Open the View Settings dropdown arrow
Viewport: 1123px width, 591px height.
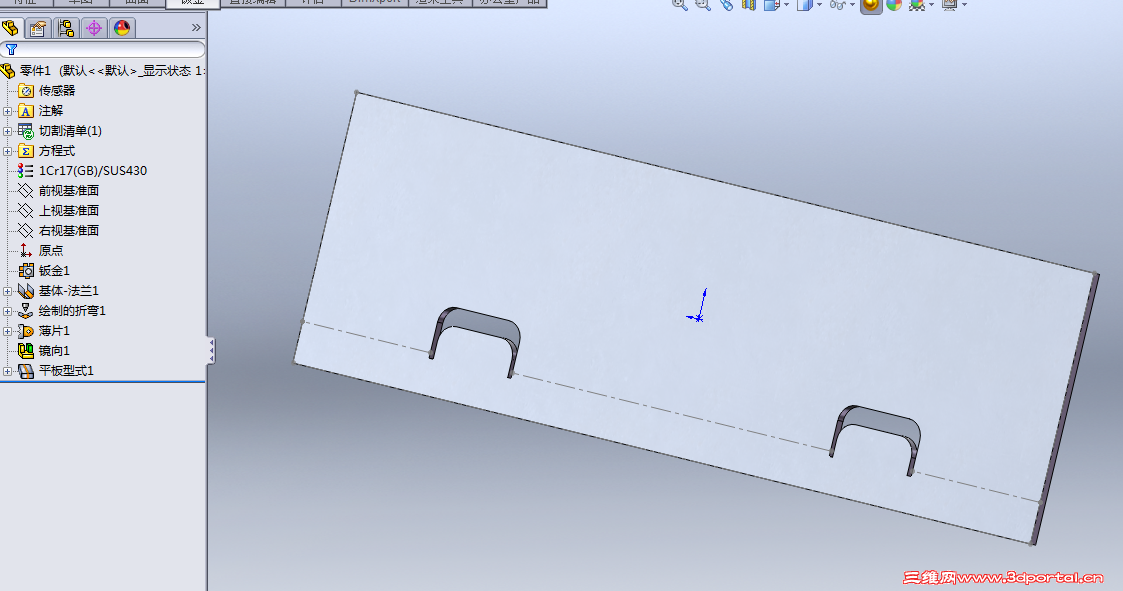click(964, 5)
